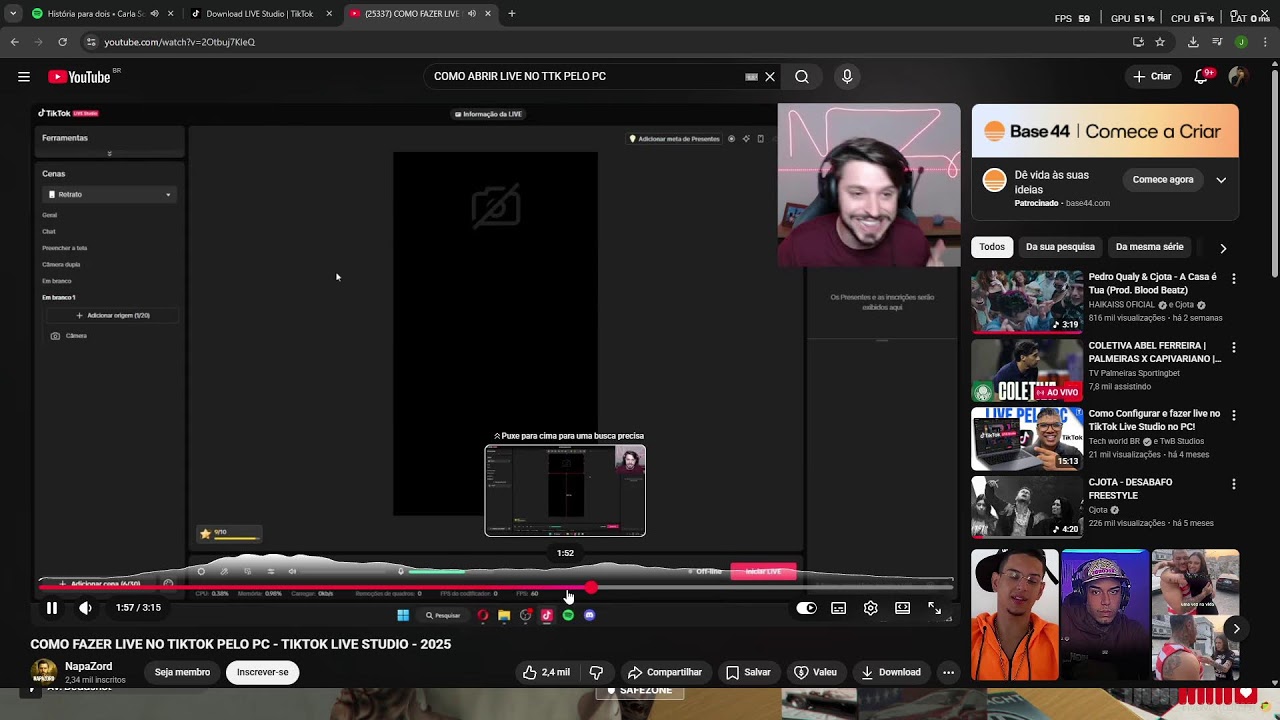This screenshot has height=720, width=1280.
Task: Open the Chrome profile avatar J
Action: tap(1241, 42)
